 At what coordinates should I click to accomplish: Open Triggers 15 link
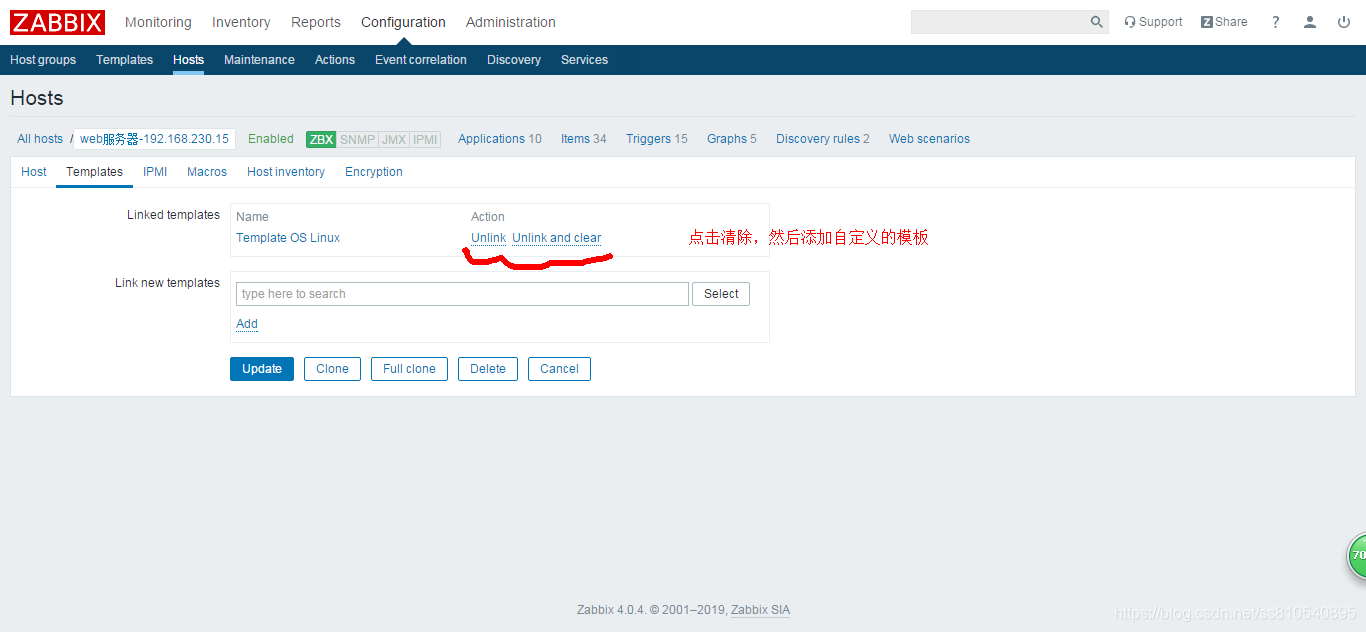point(657,139)
